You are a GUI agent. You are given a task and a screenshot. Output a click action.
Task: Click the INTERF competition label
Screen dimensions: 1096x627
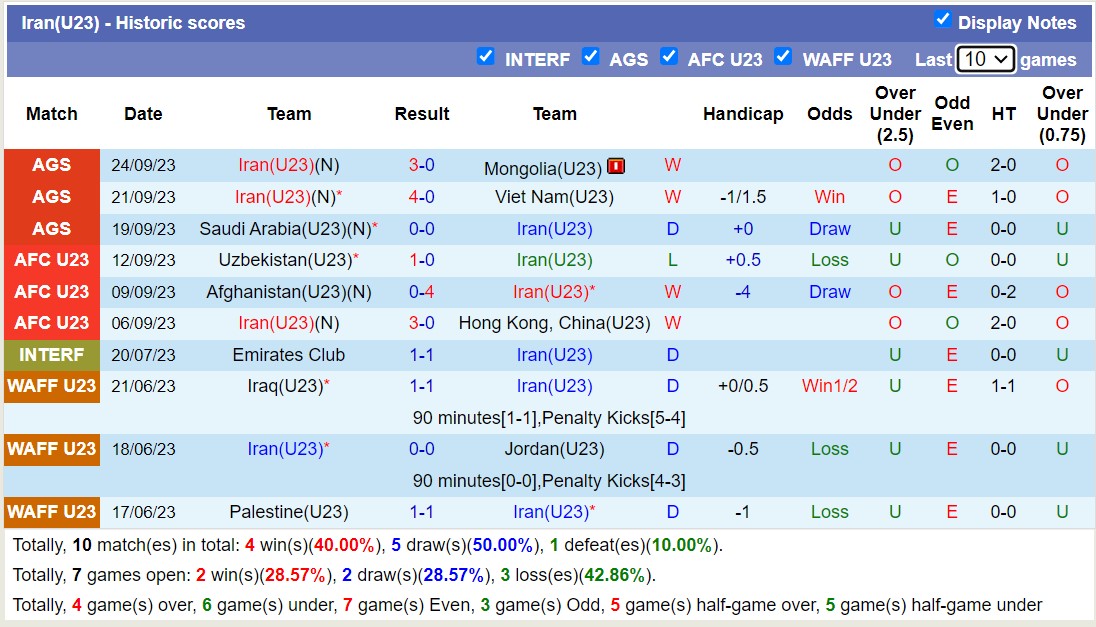pos(51,355)
